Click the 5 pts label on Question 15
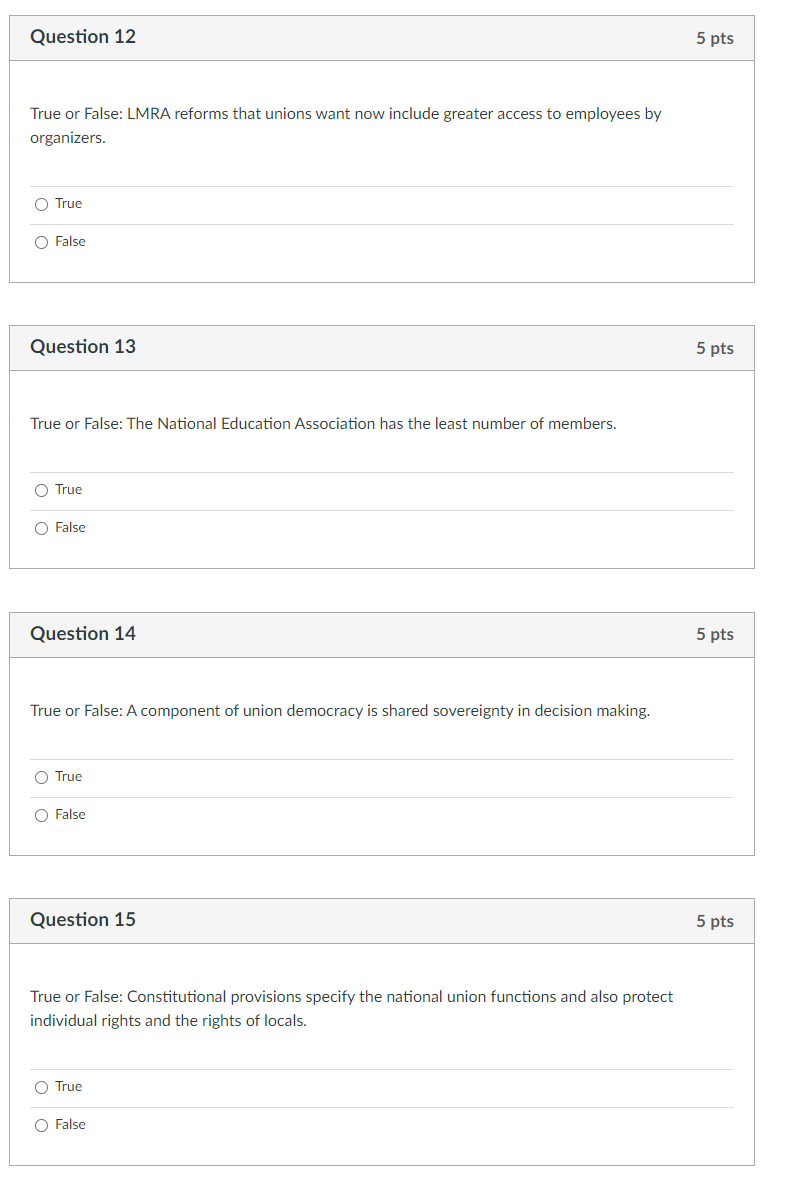The height and width of the screenshot is (1195, 810). [x=716, y=921]
